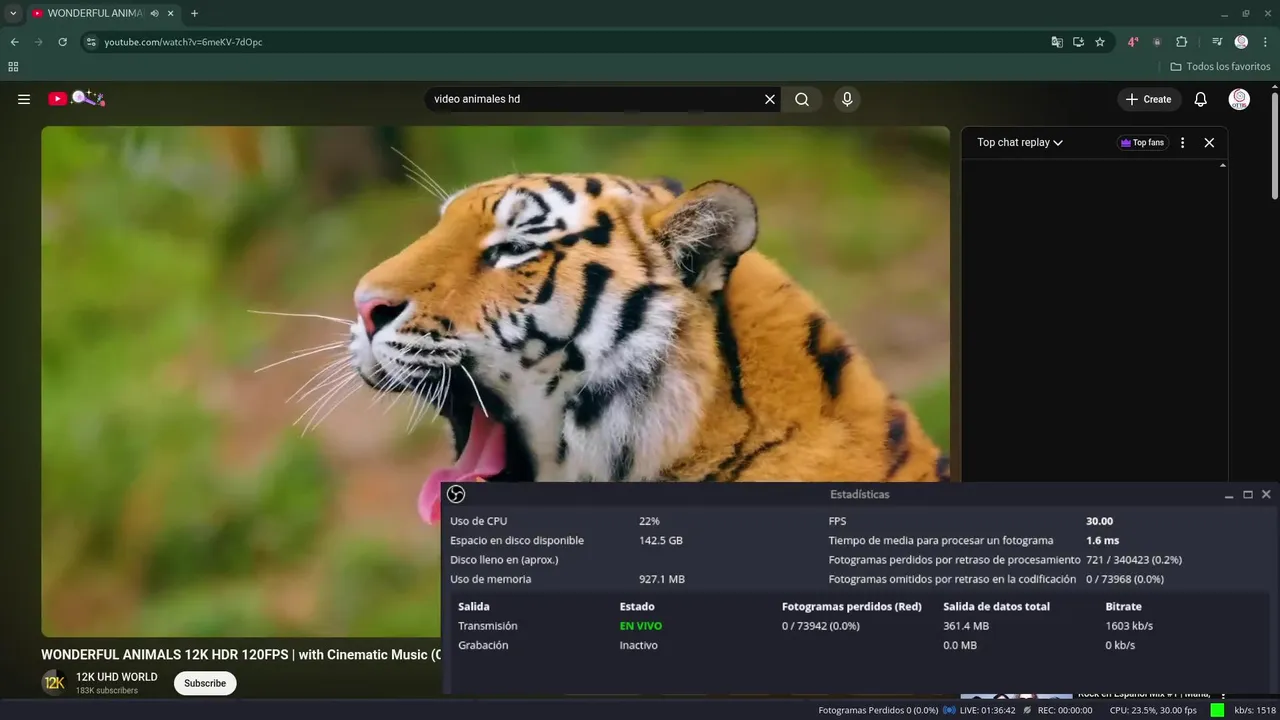The height and width of the screenshot is (720, 1280).
Task: Click the Estado column header
Action: (x=637, y=606)
